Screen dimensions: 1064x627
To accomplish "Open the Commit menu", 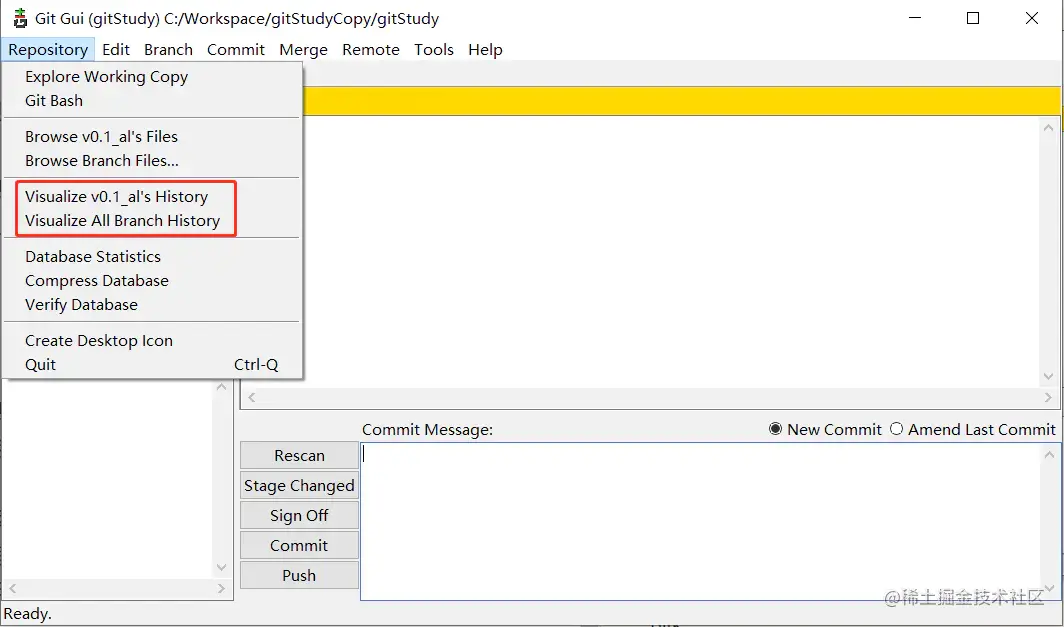I will point(235,50).
